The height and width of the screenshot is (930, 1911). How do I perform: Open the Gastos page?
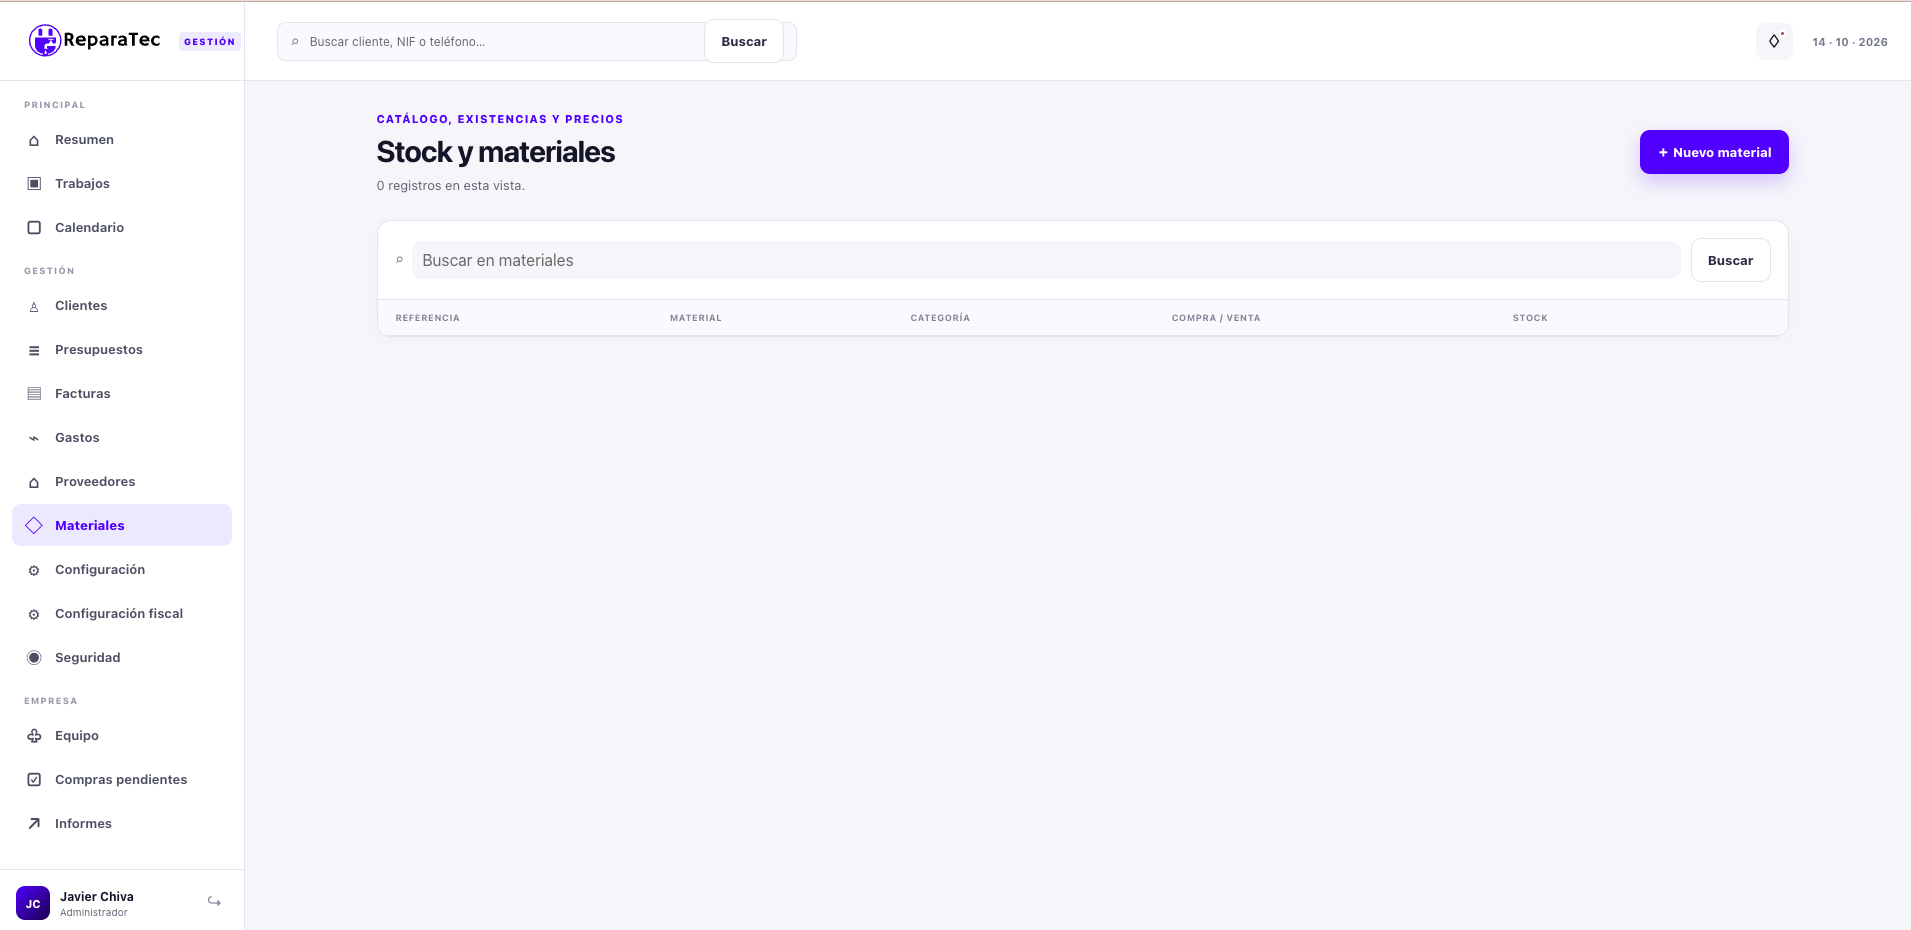pyautogui.click(x=122, y=438)
